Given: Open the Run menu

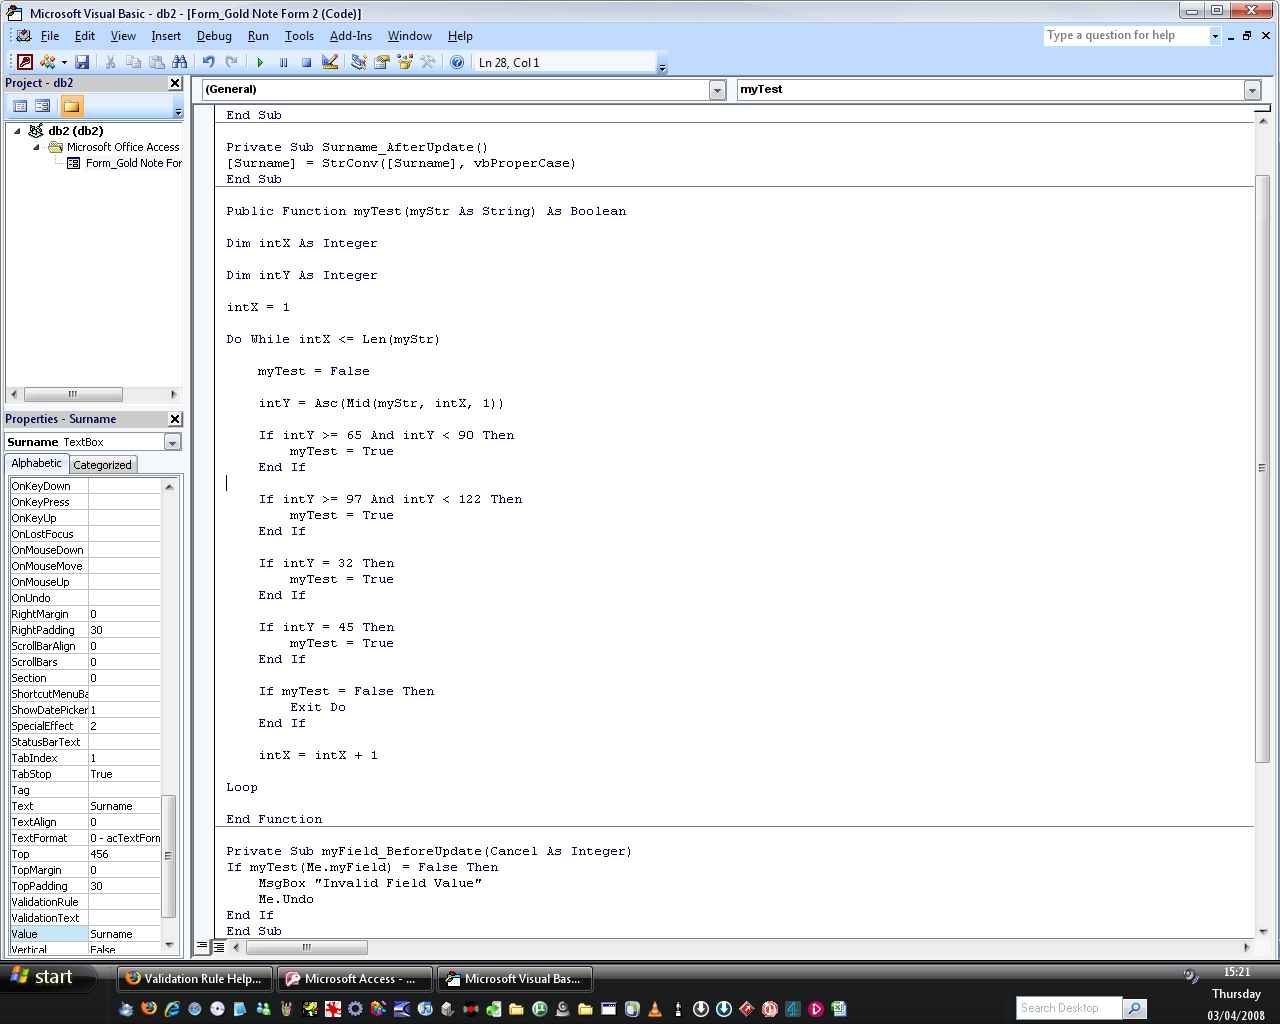Looking at the screenshot, I should click(258, 36).
